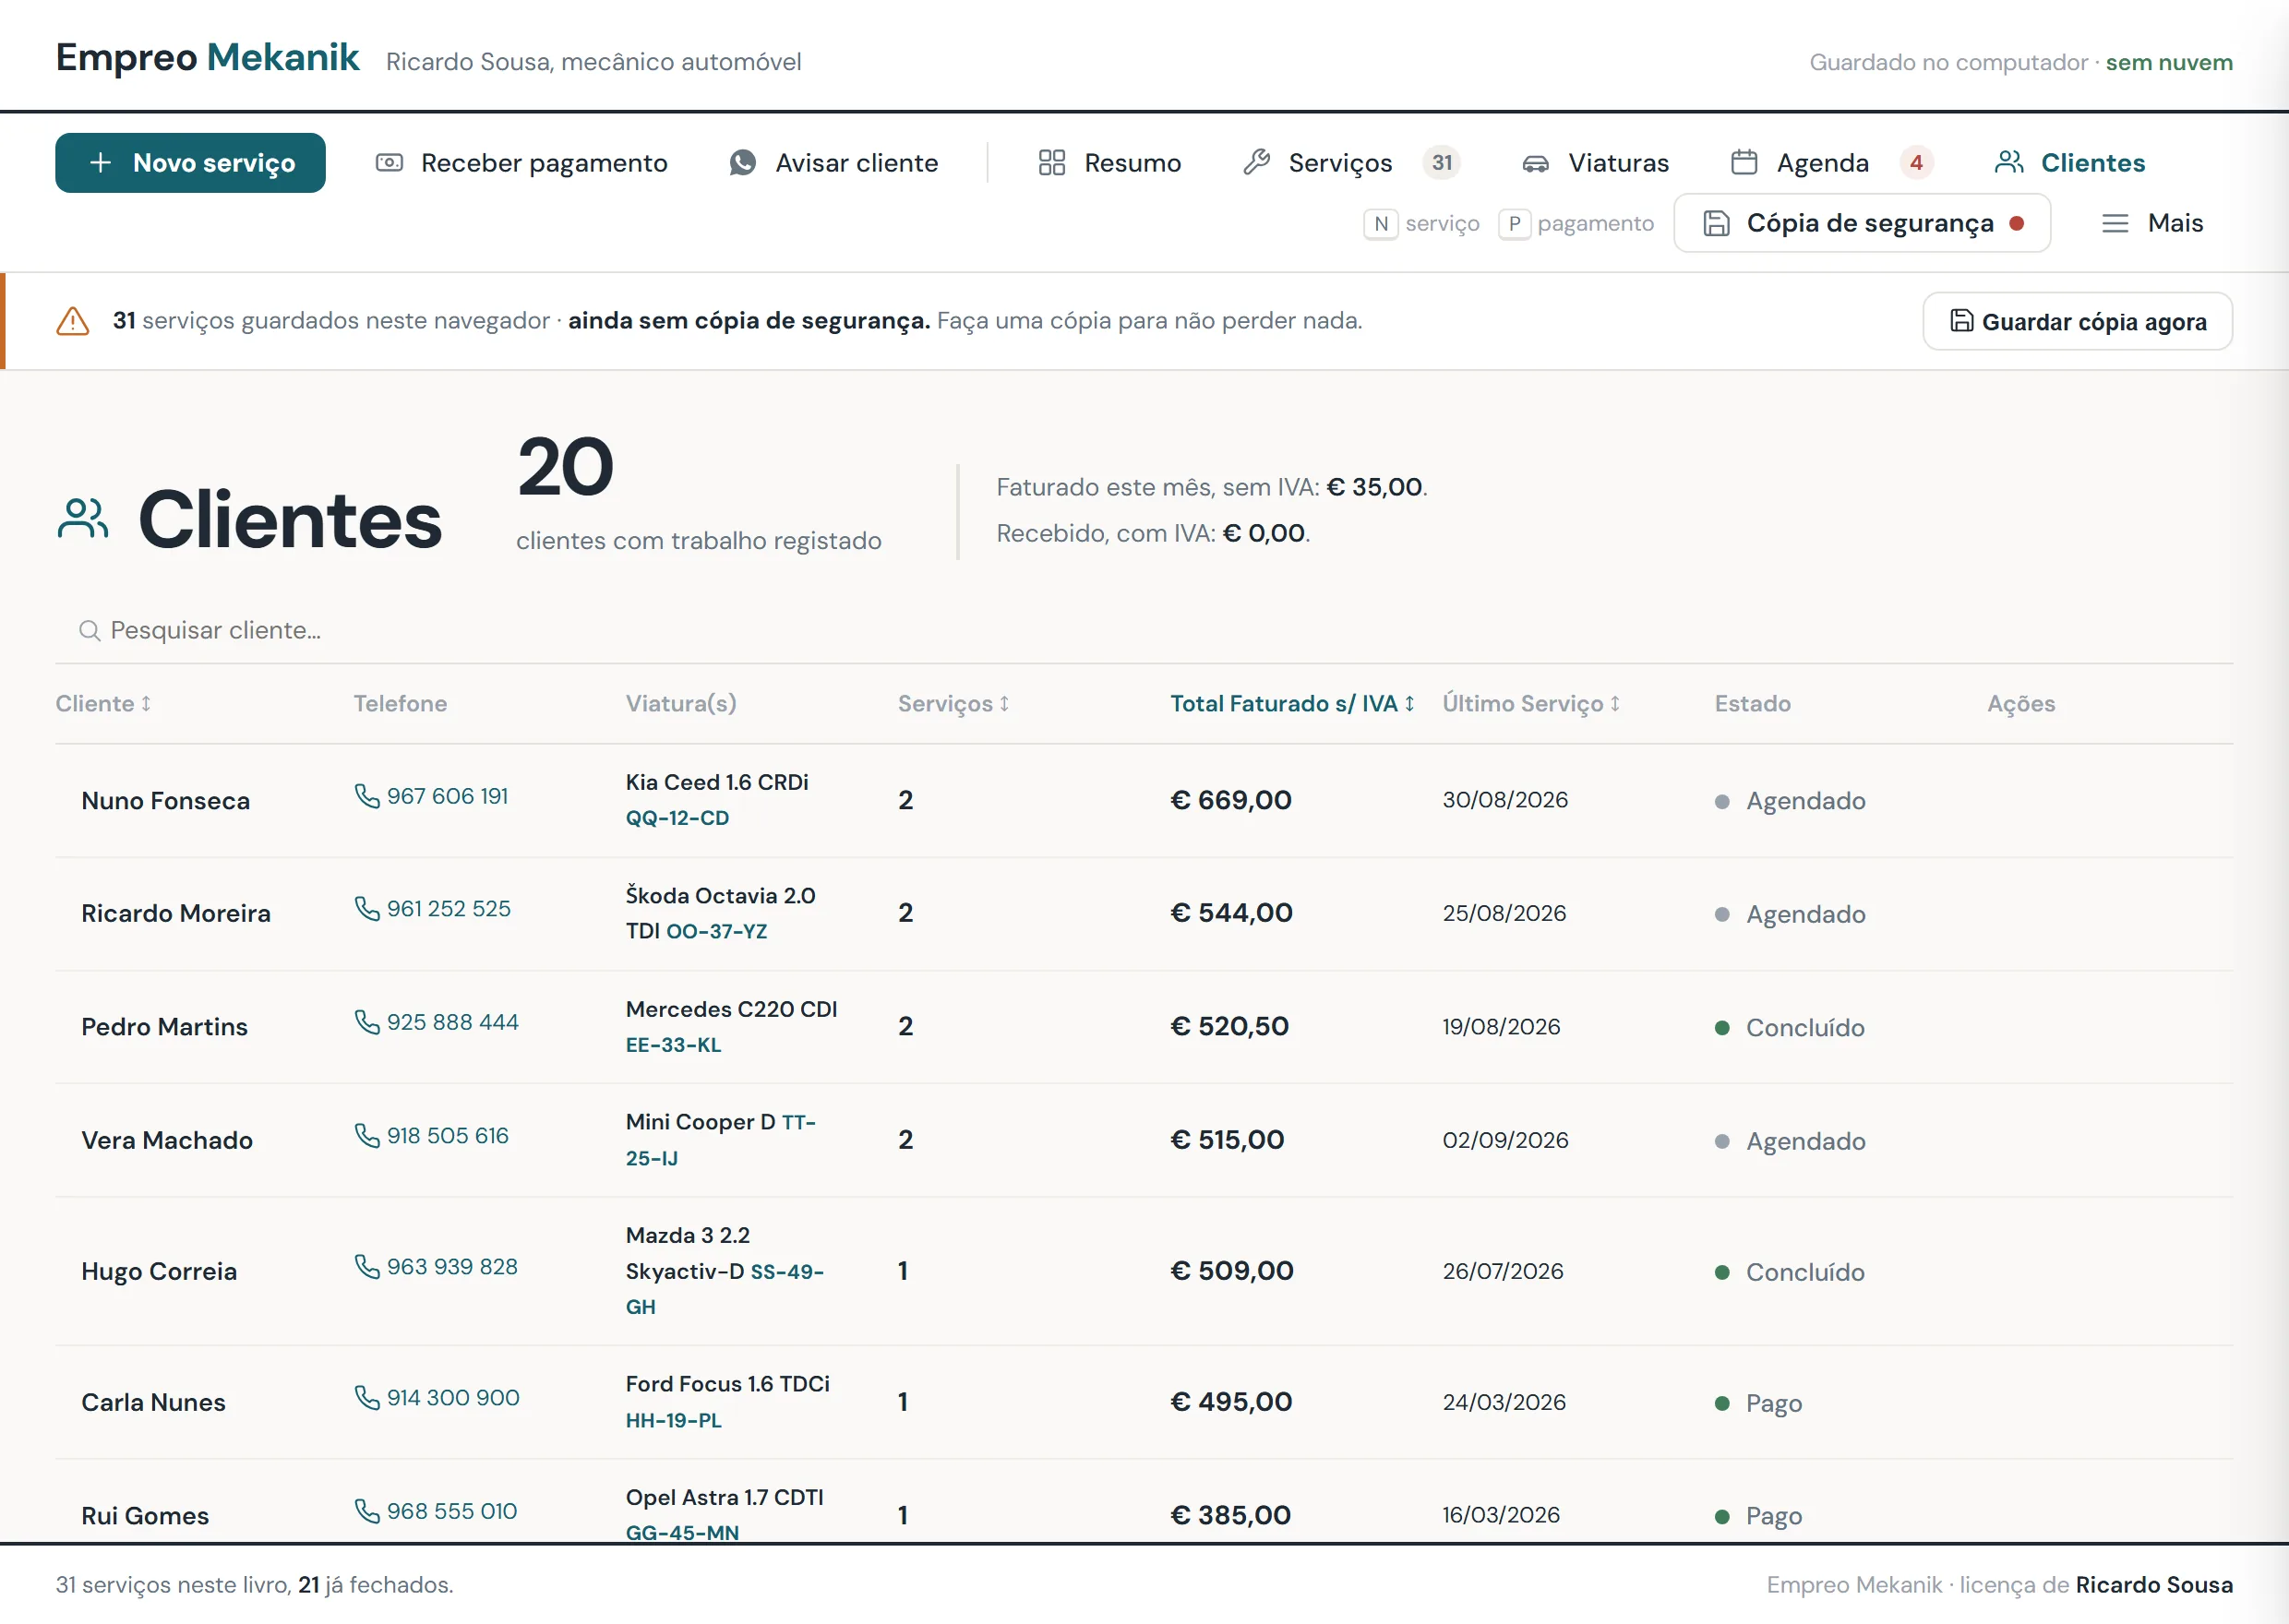The width and height of the screenshot is (2289, 1624).
Task: Open the plate HH-19-PL
Action: (x=673, y=1420)
